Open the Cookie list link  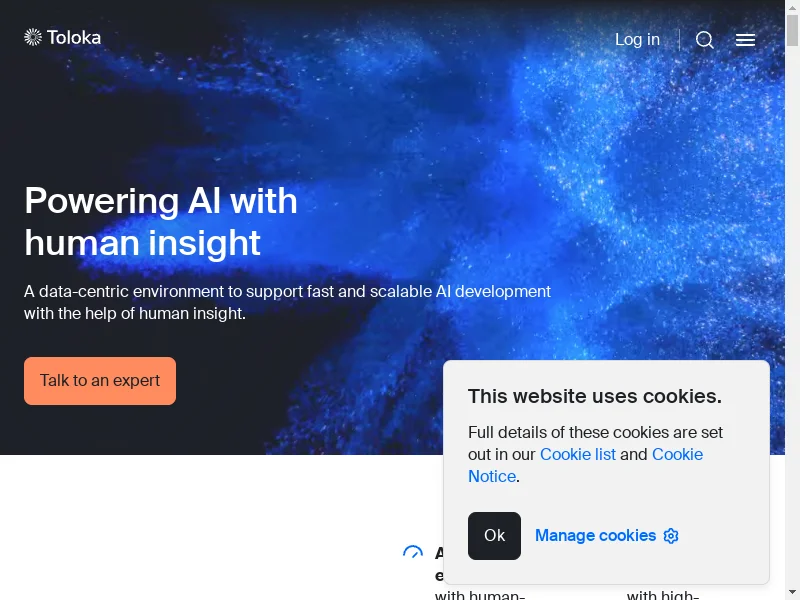click(x=578, y=454)
